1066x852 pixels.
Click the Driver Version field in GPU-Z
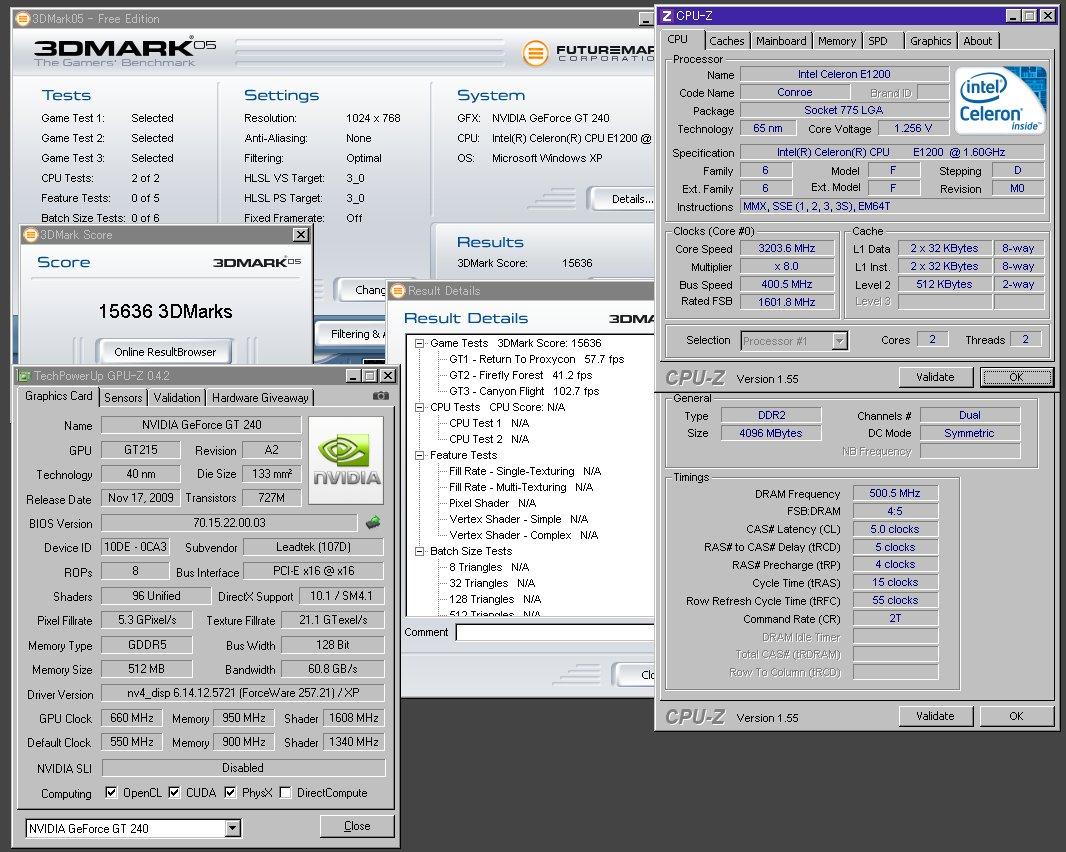[x=243, y=693]
